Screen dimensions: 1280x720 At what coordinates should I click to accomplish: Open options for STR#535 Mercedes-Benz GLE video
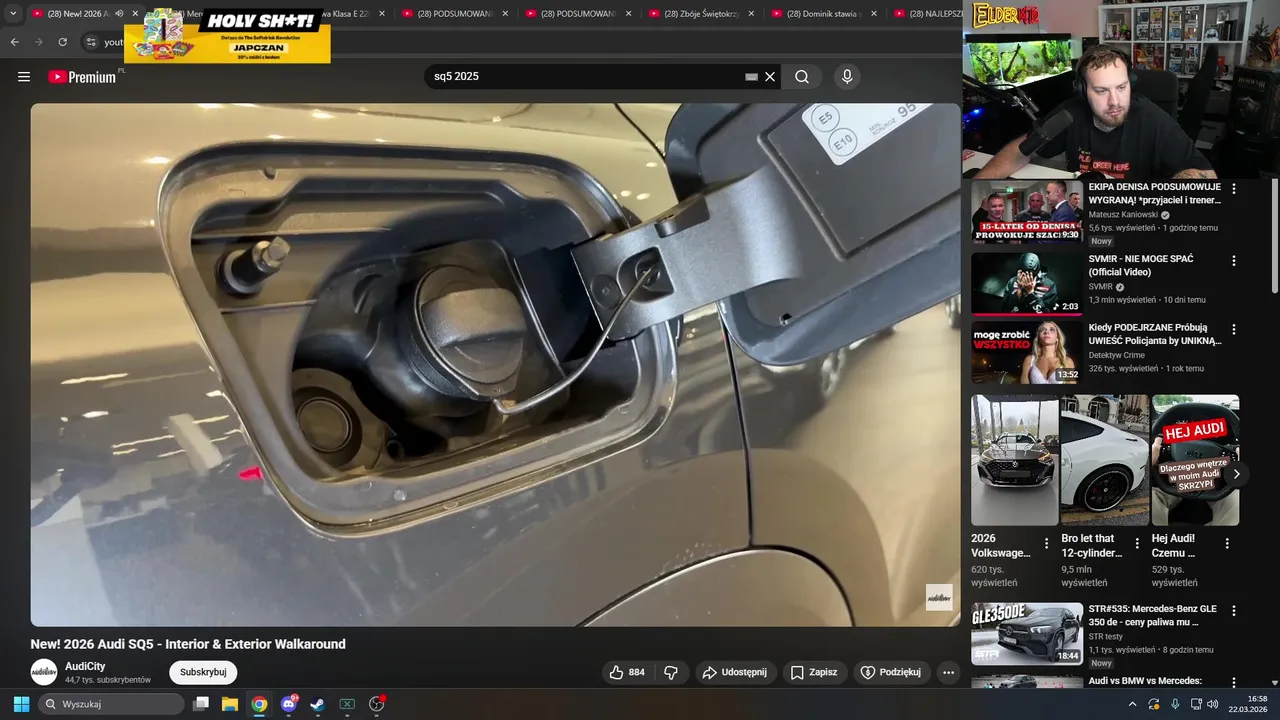pos(1234,610)
